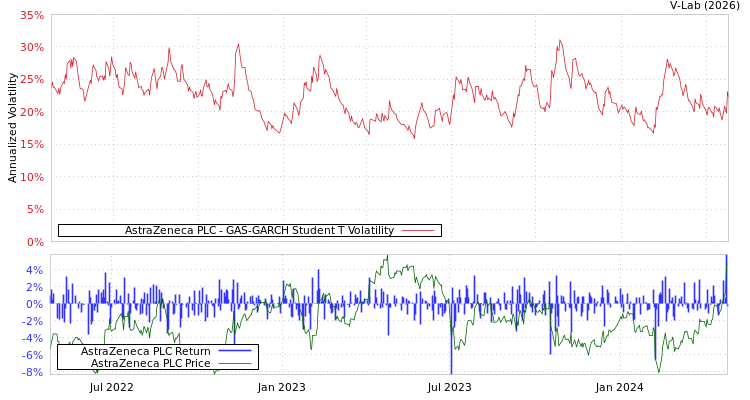The image size is (750, 400).
Task: Click the -4% tick on return axis
Action: 32,338
